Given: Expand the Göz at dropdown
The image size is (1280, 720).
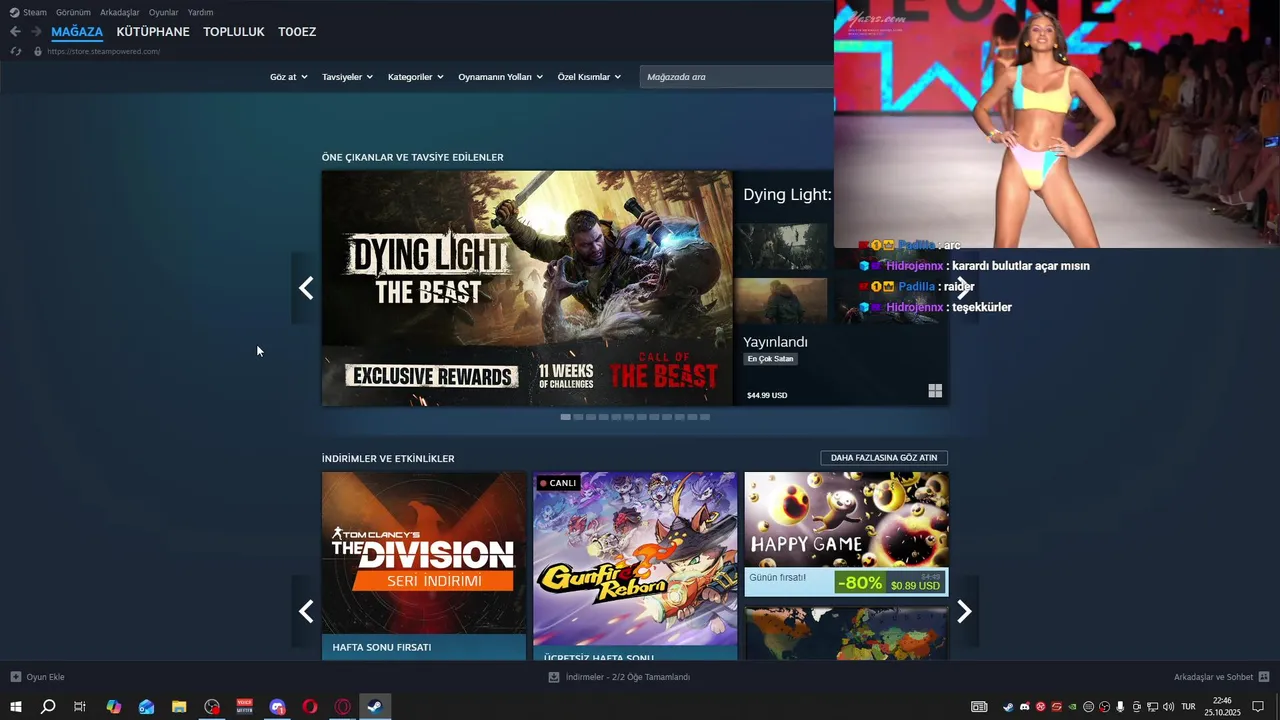Looking at the screenshot, I should point(288,77).
